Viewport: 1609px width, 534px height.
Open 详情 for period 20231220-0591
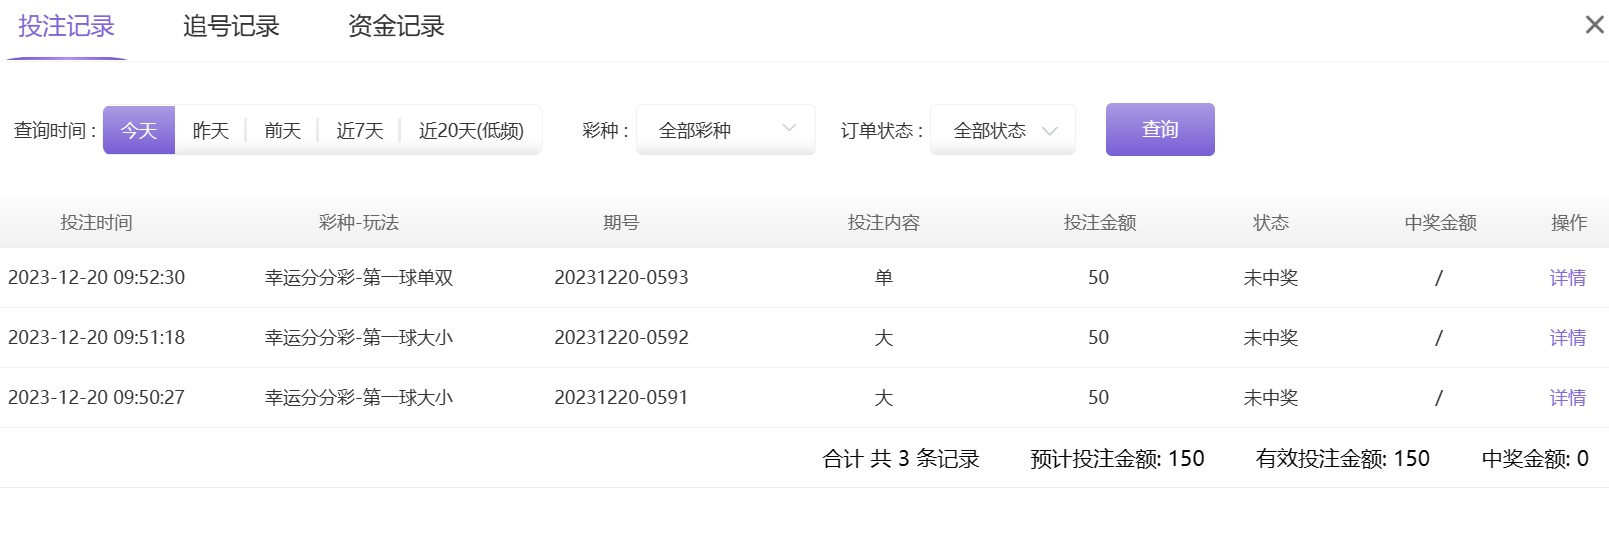tap(1567, 398)
